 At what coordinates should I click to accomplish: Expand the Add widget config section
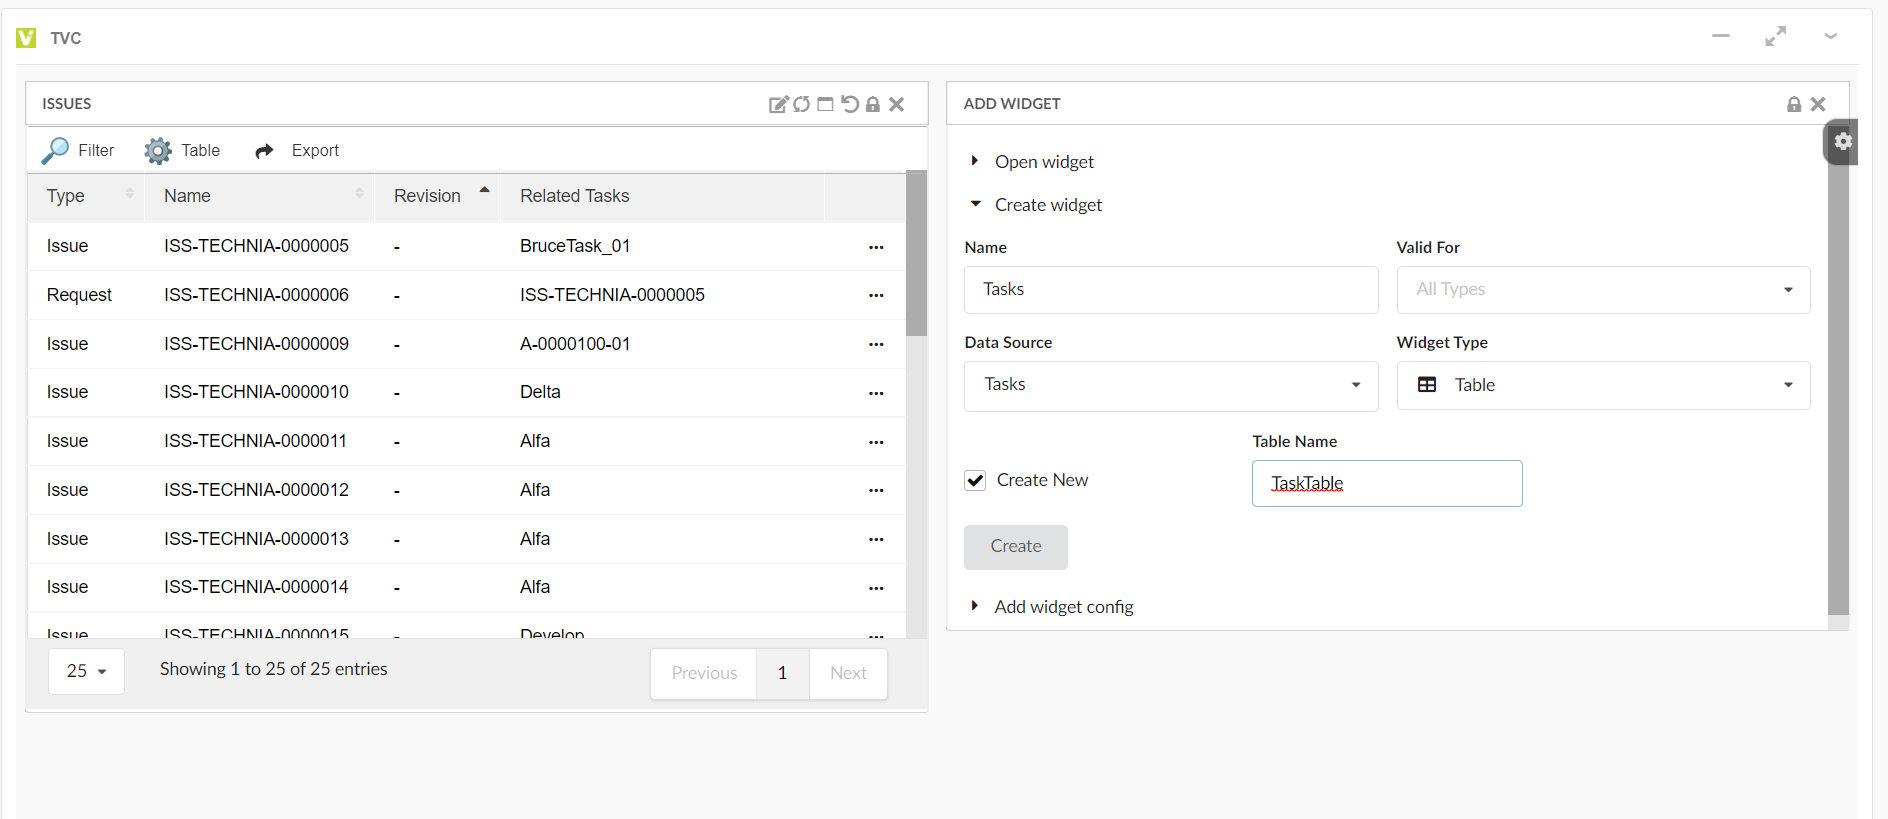1063,607
